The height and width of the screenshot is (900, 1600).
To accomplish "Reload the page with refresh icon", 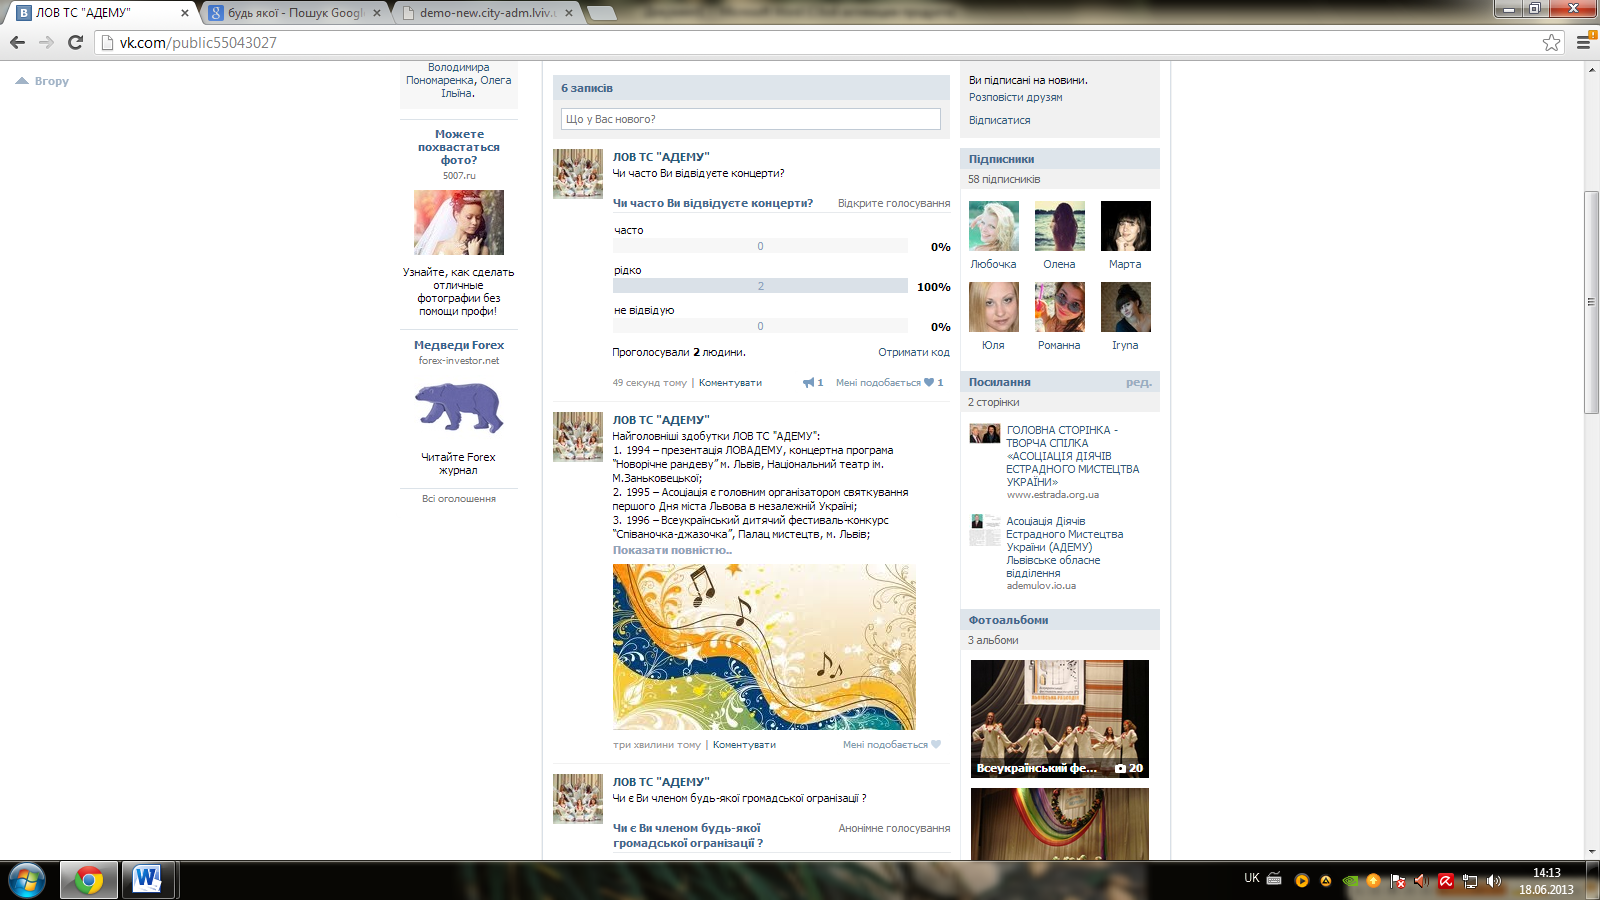I will [x=75, y=42].
